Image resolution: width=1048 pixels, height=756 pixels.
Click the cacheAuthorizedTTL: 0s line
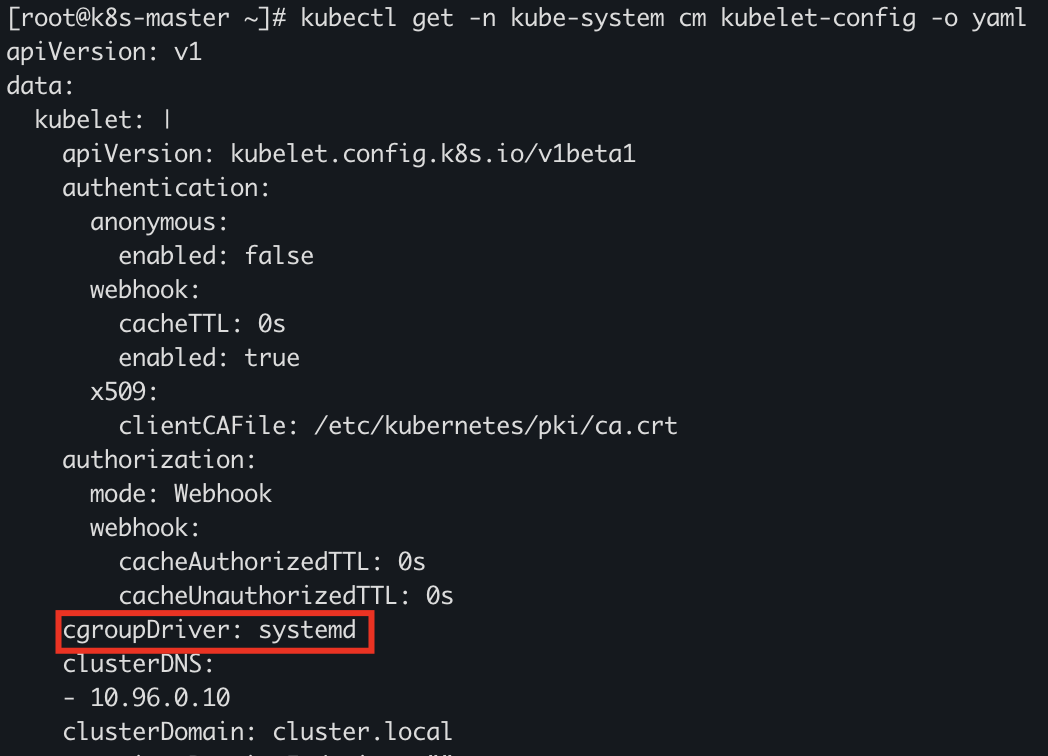272,562
